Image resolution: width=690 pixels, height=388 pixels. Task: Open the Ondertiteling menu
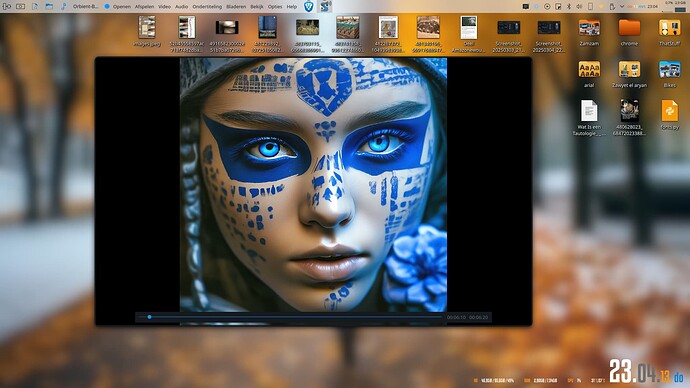pos(207,7)
